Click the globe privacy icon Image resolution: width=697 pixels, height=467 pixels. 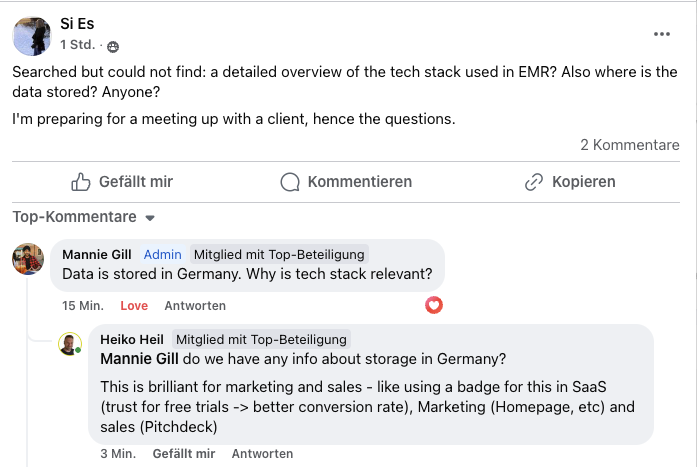(x=113, y=46)
